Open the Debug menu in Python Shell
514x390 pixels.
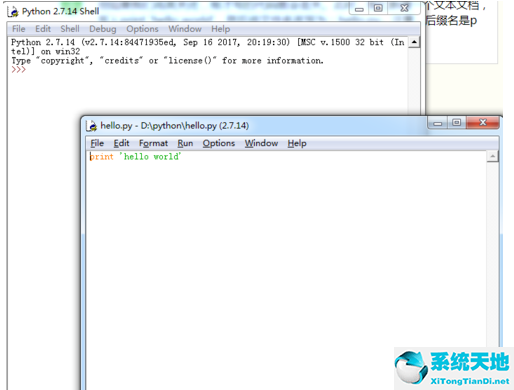click(103, 29)
